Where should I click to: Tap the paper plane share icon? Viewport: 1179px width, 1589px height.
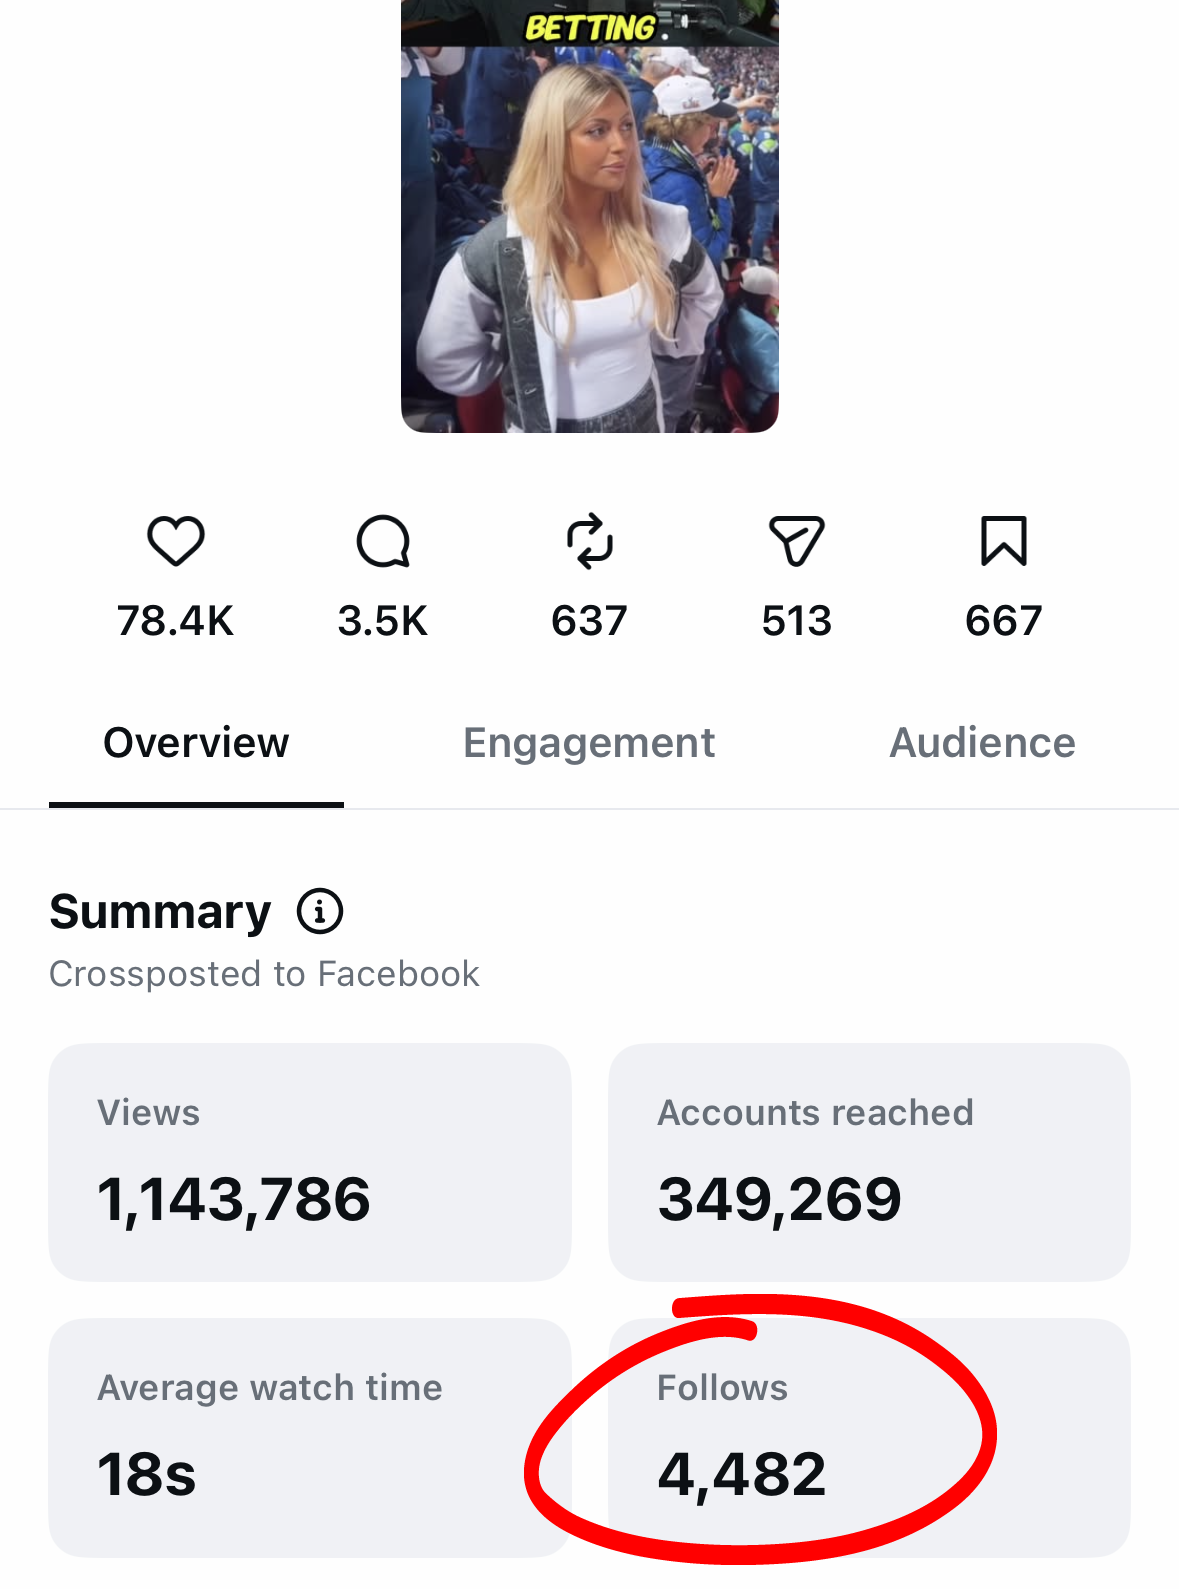click(x=797, y=541)
